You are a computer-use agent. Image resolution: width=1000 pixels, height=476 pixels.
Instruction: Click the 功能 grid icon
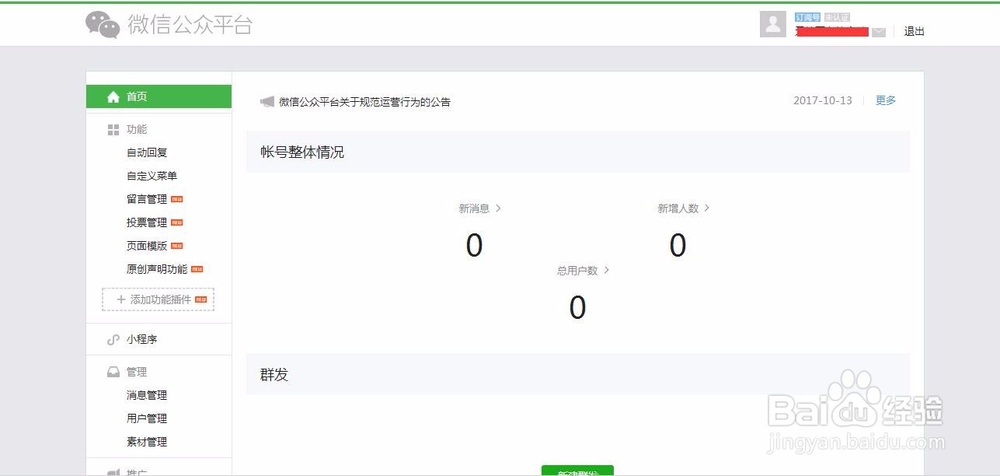pos(114,130)
